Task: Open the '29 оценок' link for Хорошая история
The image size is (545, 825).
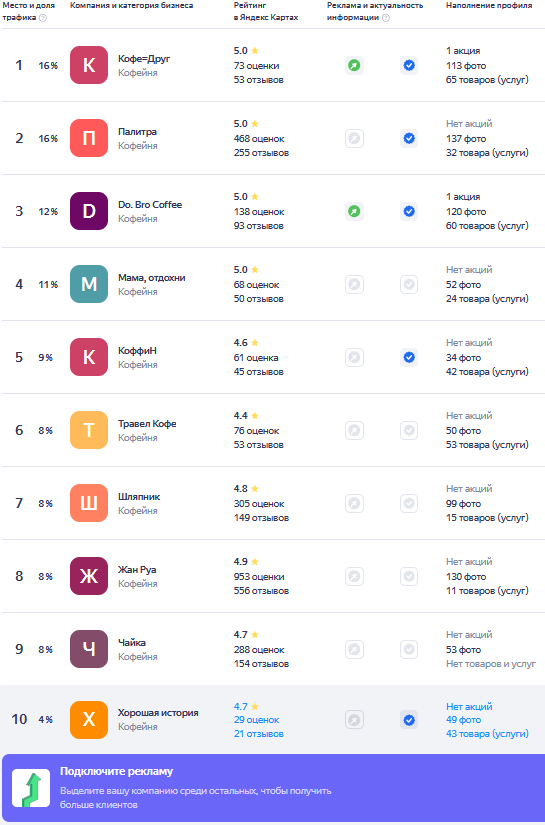Action: tap(256, 720)
